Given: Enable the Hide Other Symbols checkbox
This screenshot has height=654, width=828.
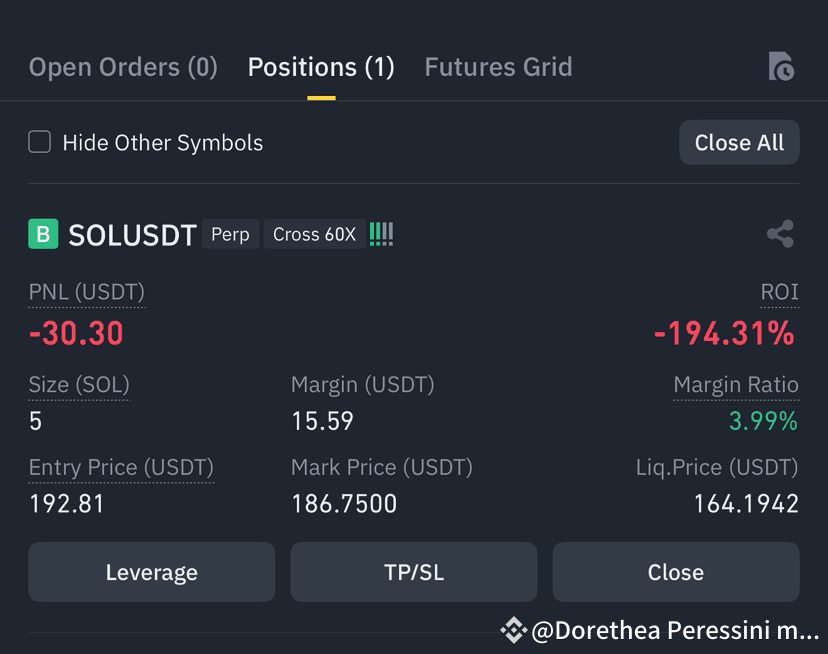Looking at the screenshot, I should coord(39,142).
